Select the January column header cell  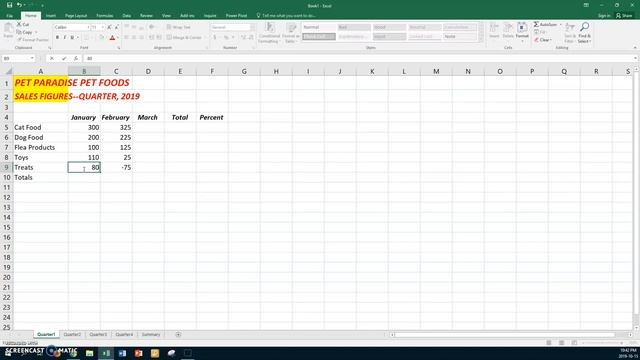click(x=84, y=118)
